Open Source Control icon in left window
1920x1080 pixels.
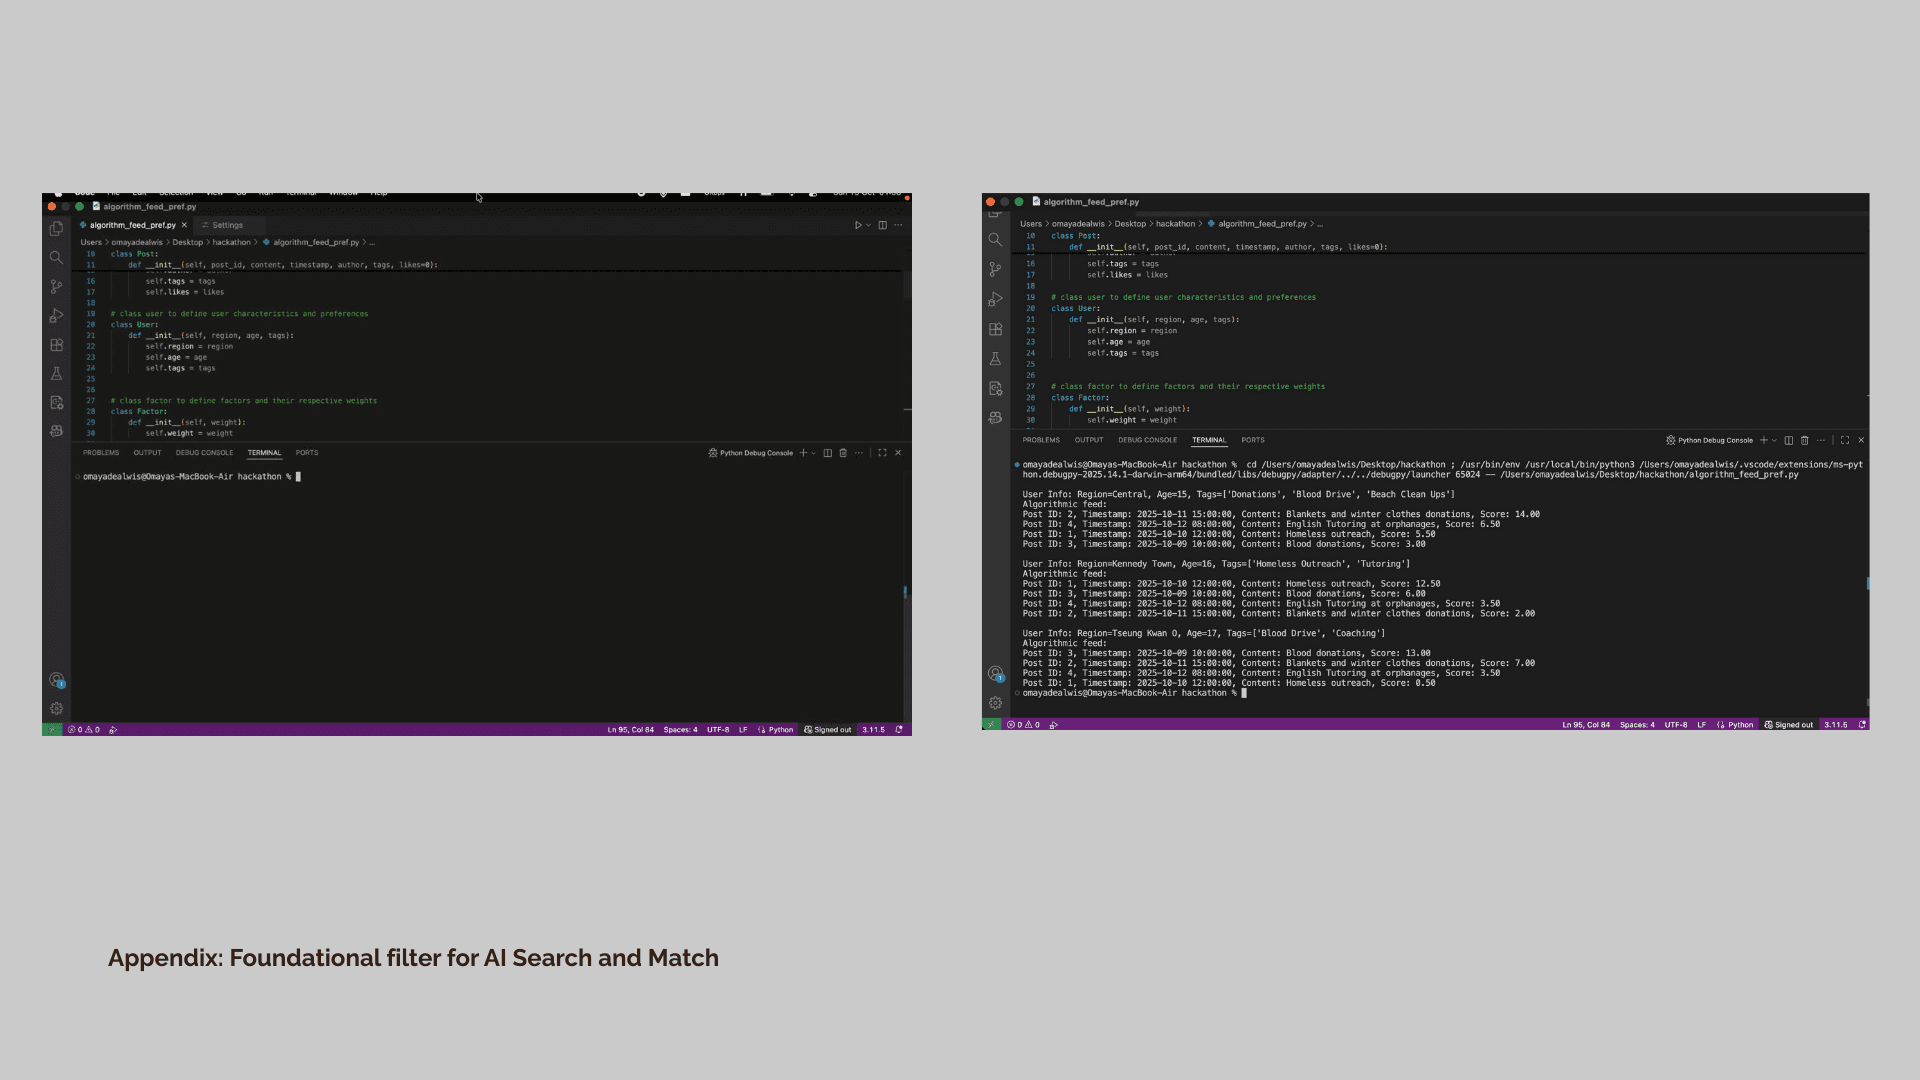[56, 287]
